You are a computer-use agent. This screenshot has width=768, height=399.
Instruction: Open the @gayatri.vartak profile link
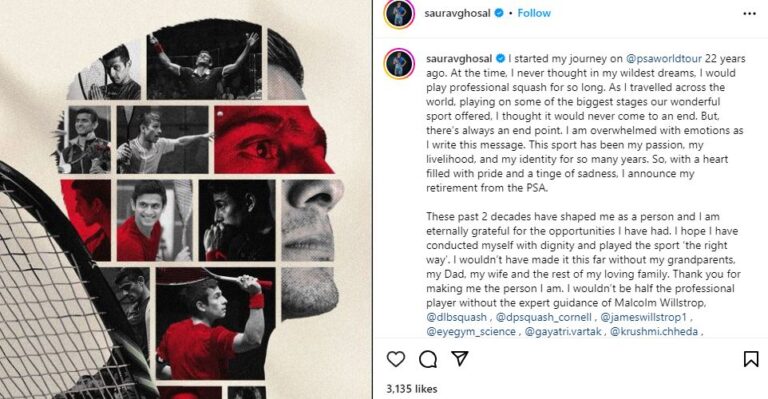click(x=563, y=331)
